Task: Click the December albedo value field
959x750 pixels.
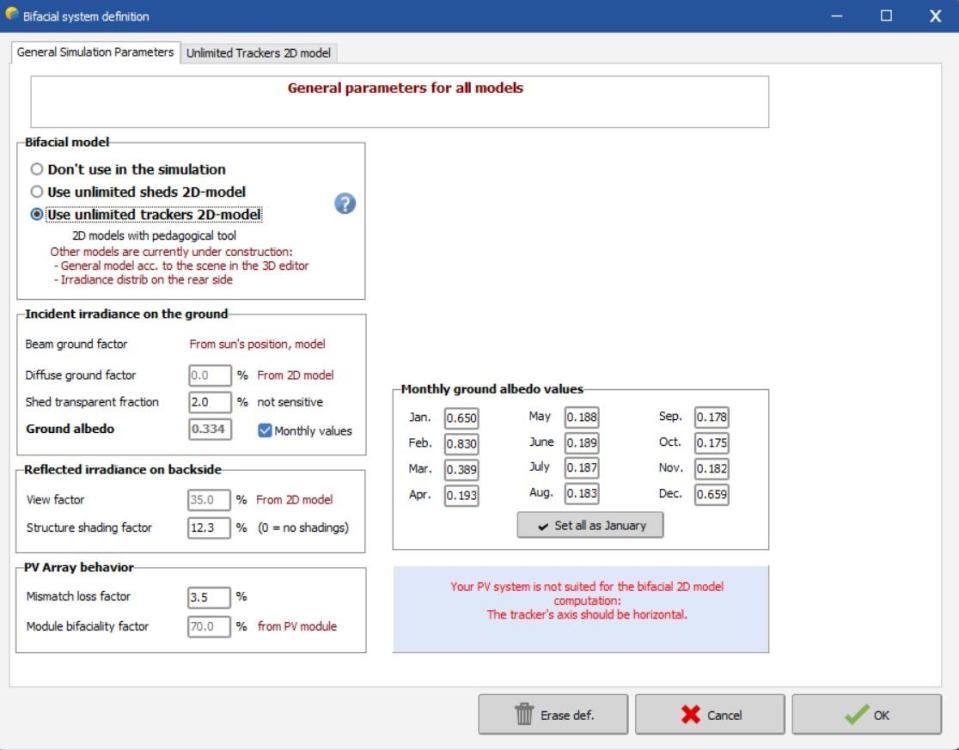Action: click(711, 494)
